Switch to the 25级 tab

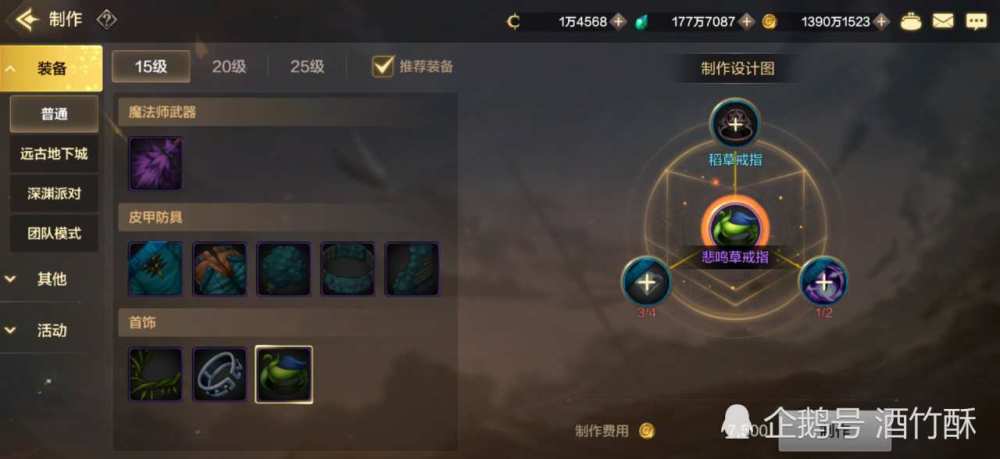[x=307, y=66]
